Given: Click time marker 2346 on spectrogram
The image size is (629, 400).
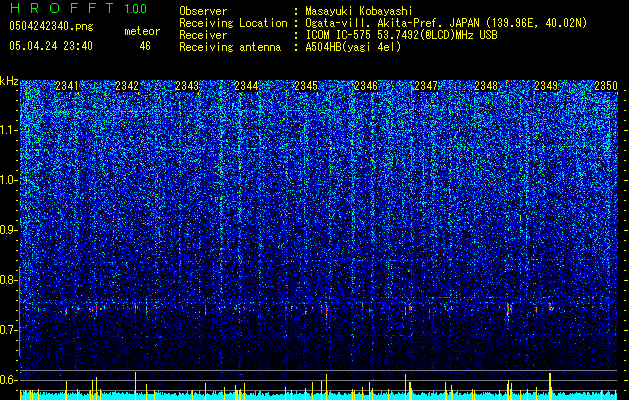Looking at the screenshot, I should (366, 86).
